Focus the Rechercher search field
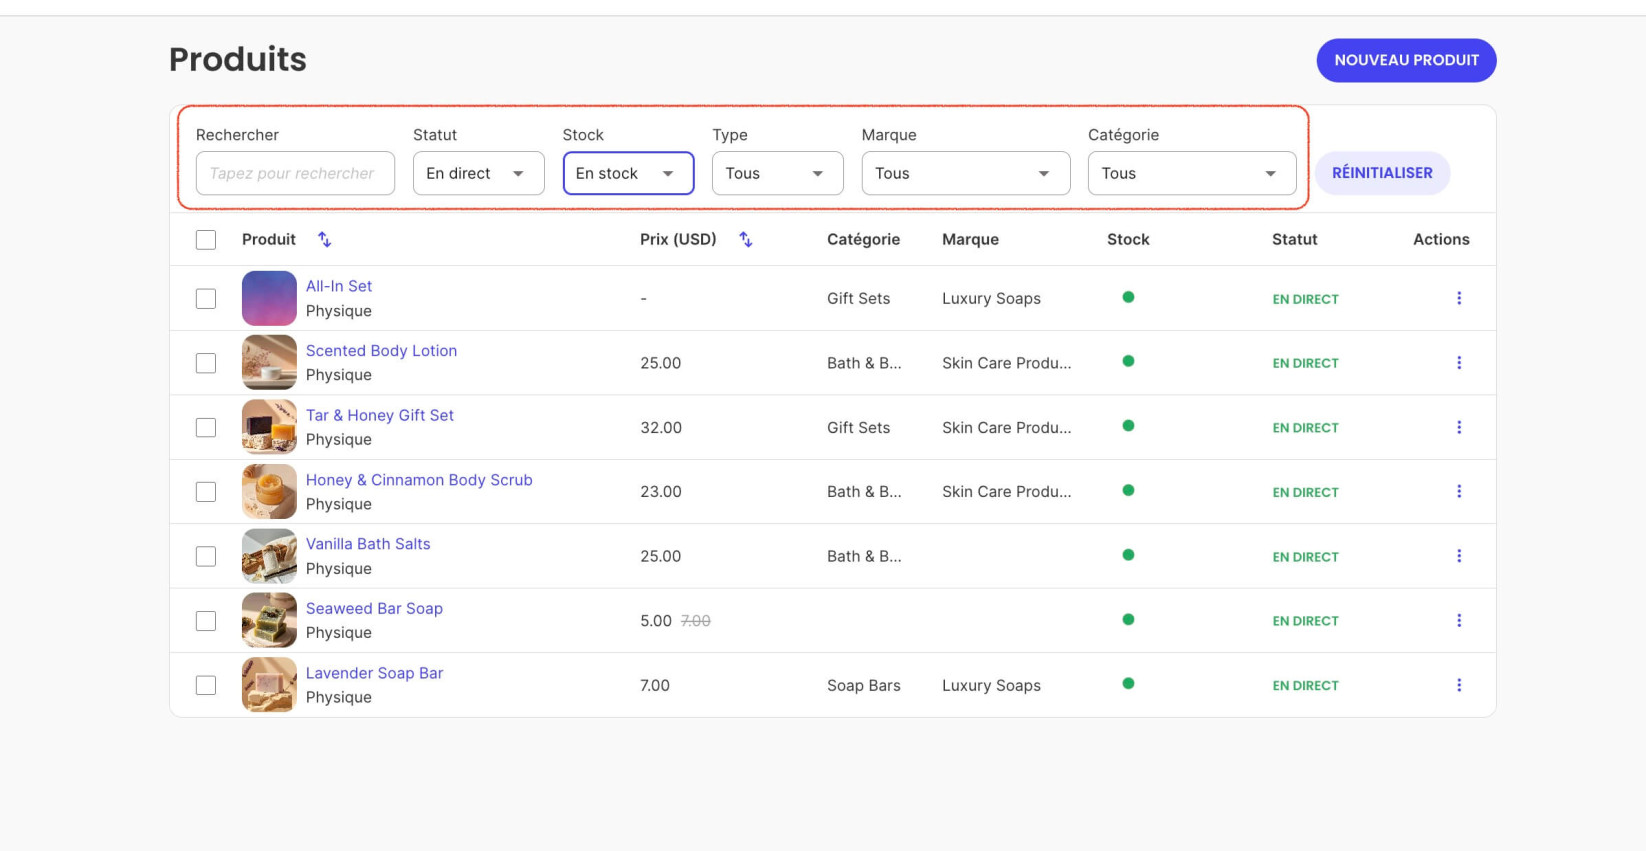Screen dimensions: 1646x851 click(295, 173)
